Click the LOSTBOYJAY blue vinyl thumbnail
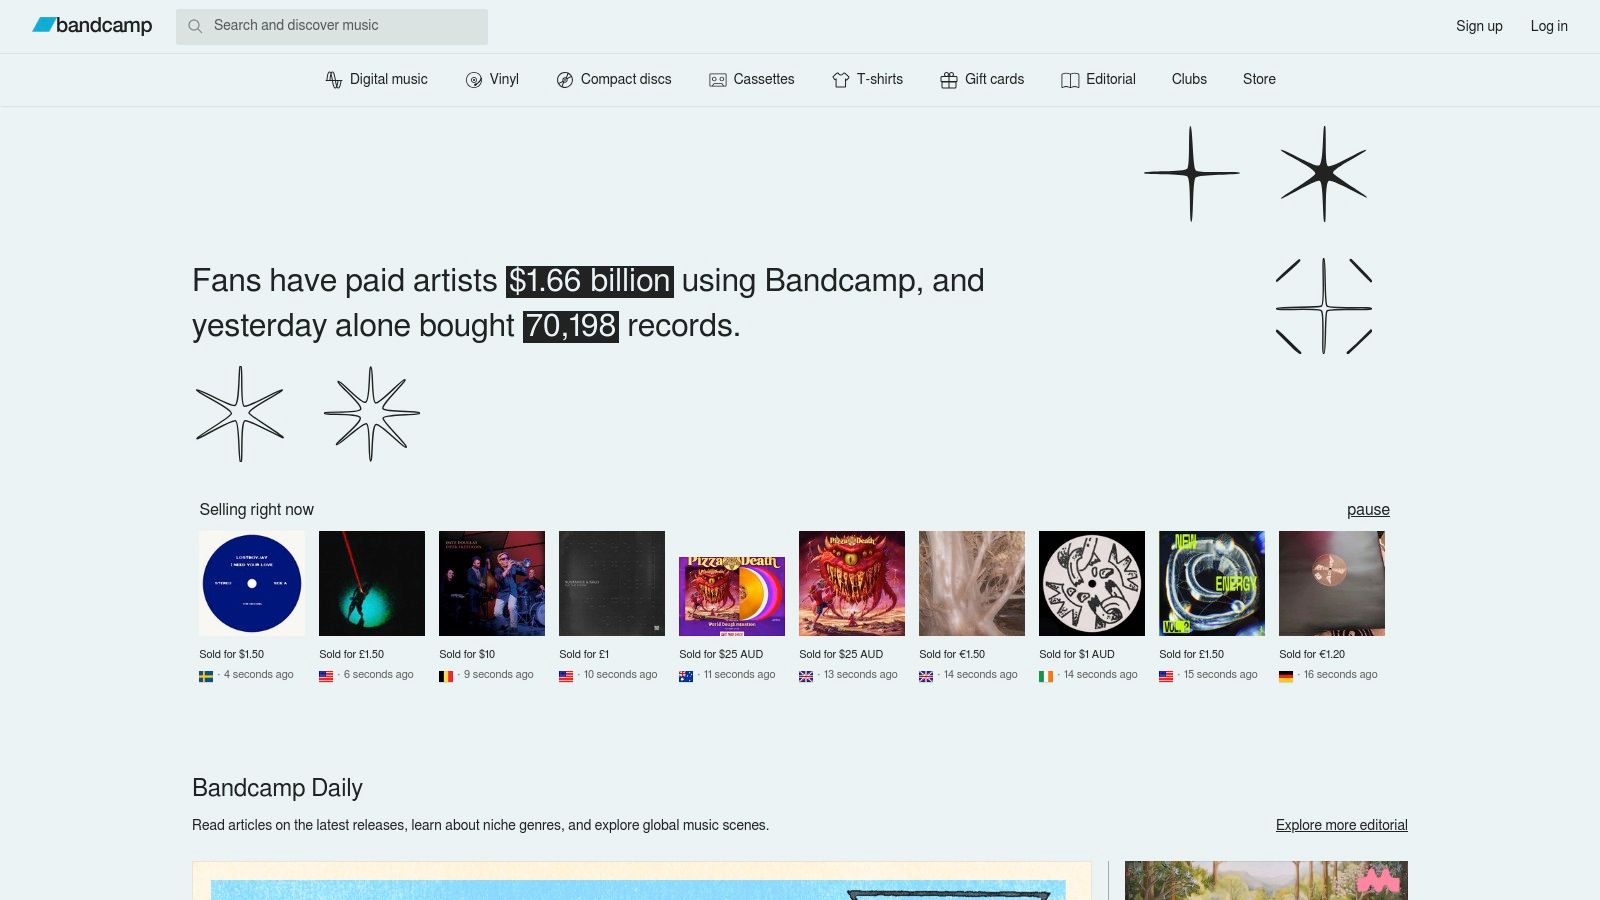The height and width of the screenshot is (900, 1600). tap(252, 583)
